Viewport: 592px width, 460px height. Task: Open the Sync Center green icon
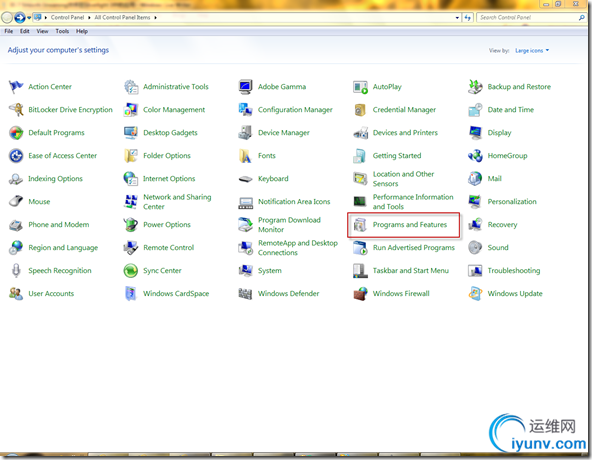tap(131, 271)
